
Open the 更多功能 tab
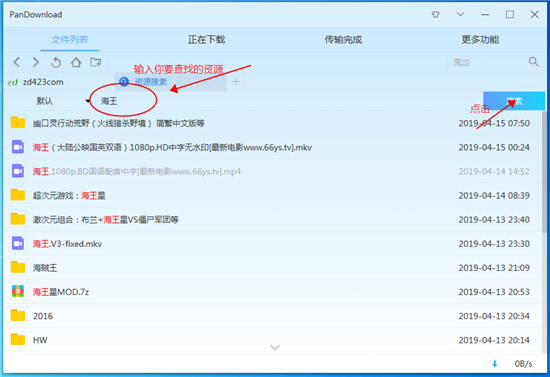[x=480, y=40]
